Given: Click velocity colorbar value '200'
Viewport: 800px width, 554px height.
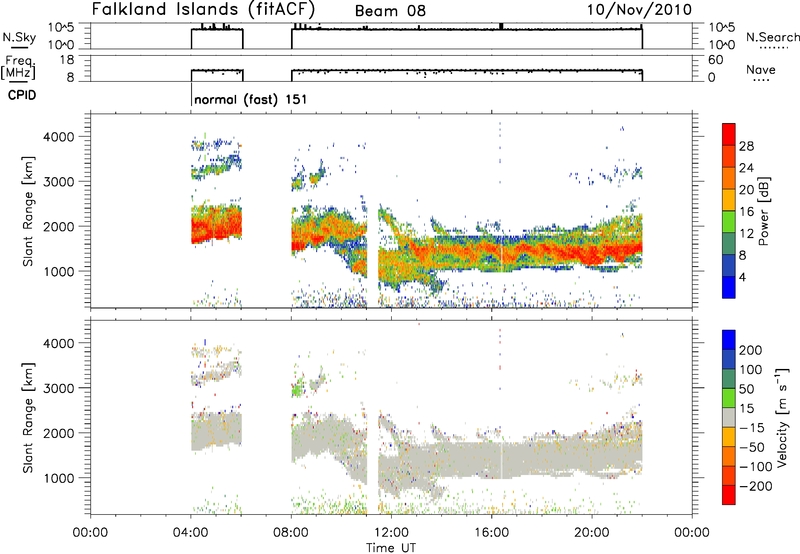Looking at the screenshot, I should (x=751, y=350).
